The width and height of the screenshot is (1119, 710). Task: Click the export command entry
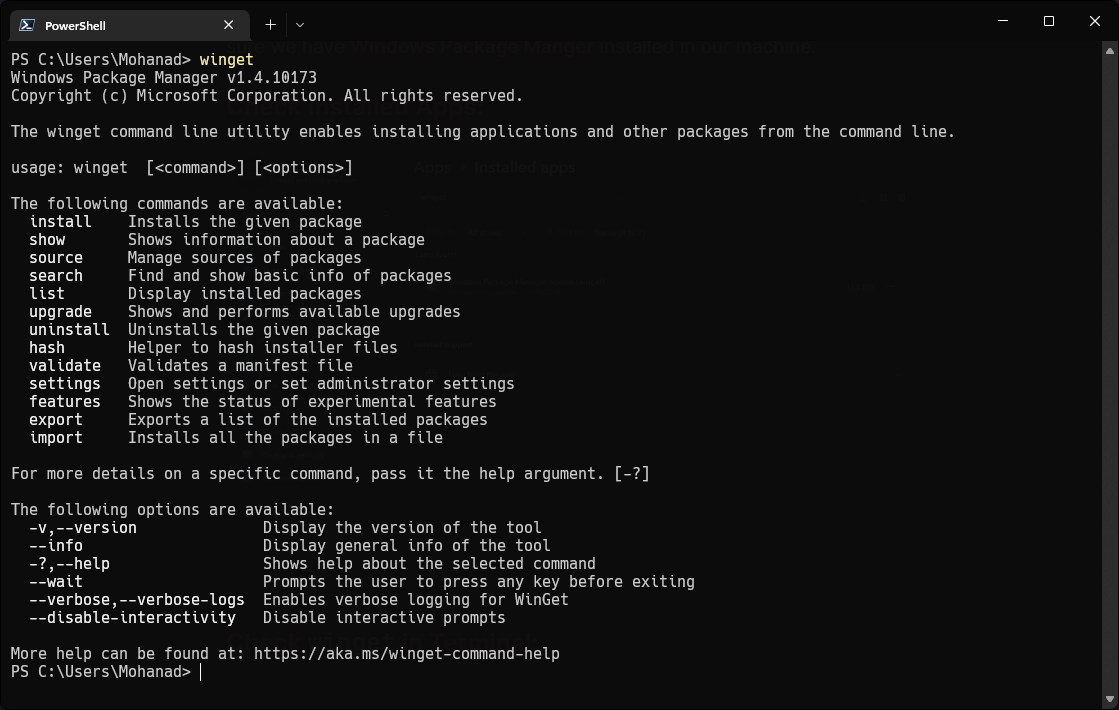point(56,419)
